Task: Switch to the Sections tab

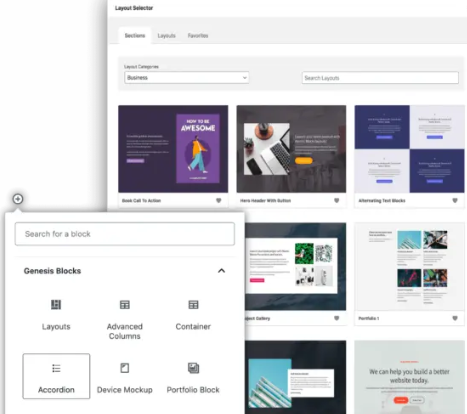Action: tap(135, 36)
